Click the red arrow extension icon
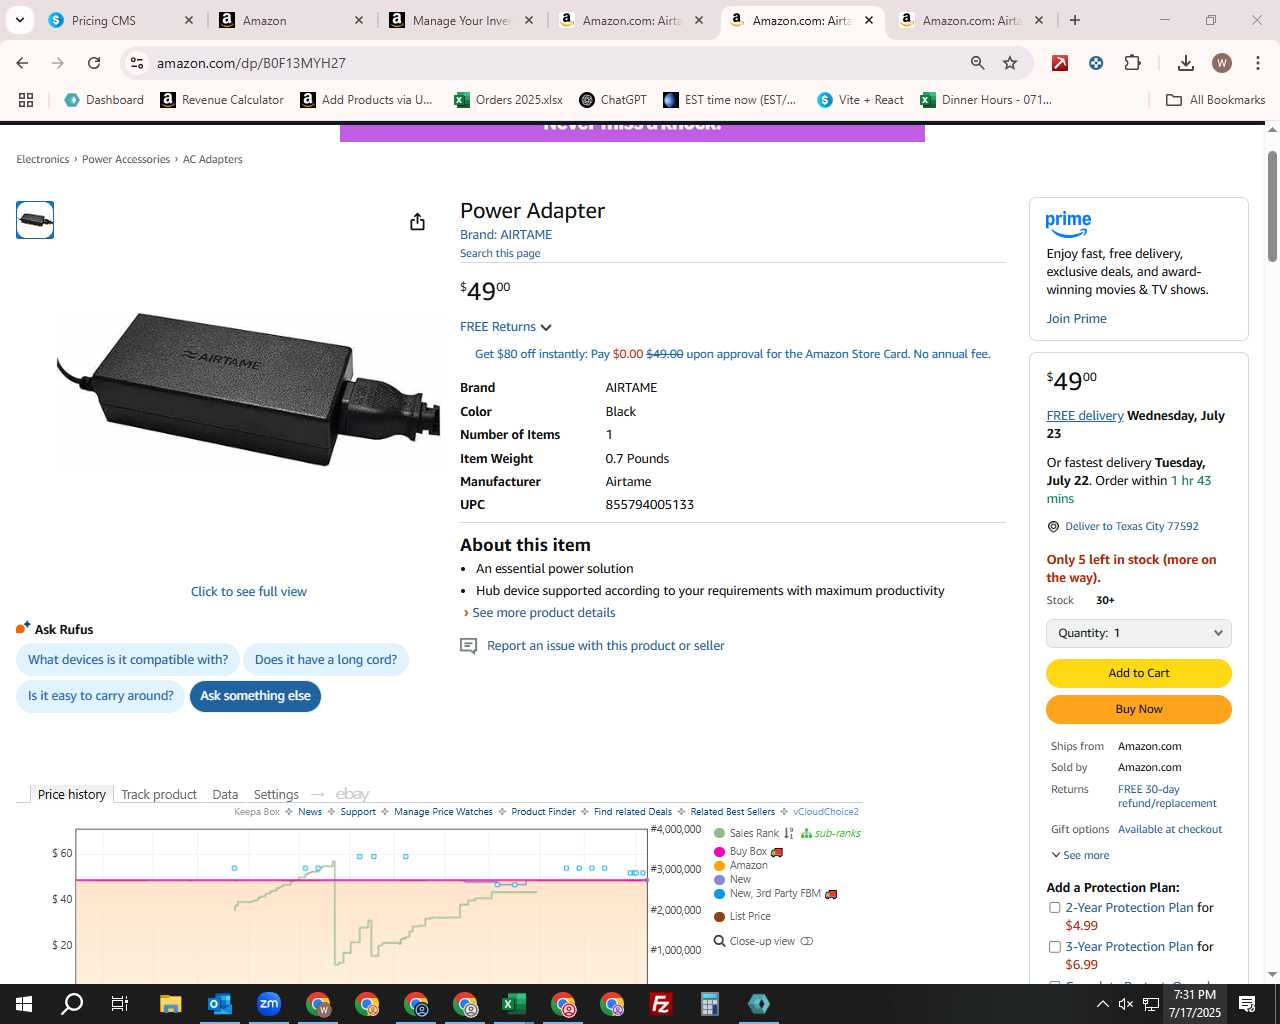 1060,63
